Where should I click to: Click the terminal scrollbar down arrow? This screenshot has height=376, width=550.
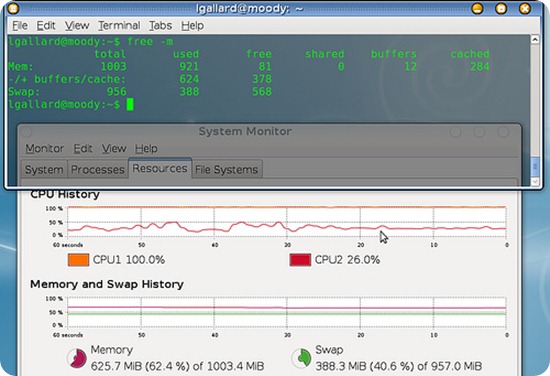535,181
